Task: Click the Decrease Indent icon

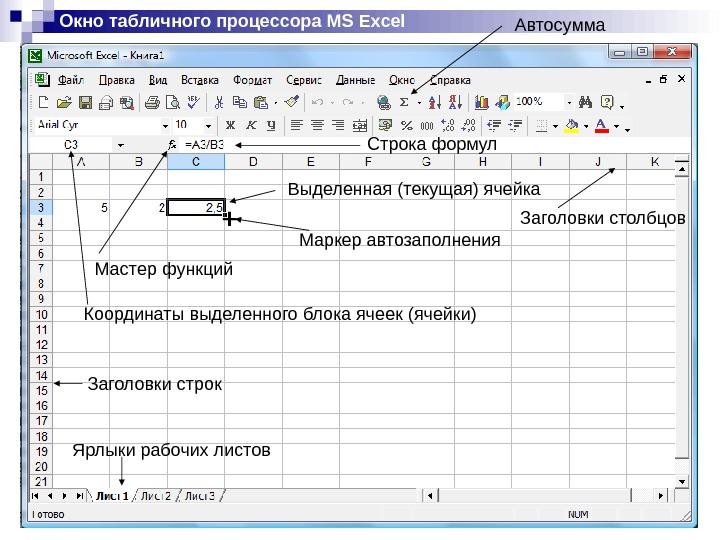Action: (494, 125)
